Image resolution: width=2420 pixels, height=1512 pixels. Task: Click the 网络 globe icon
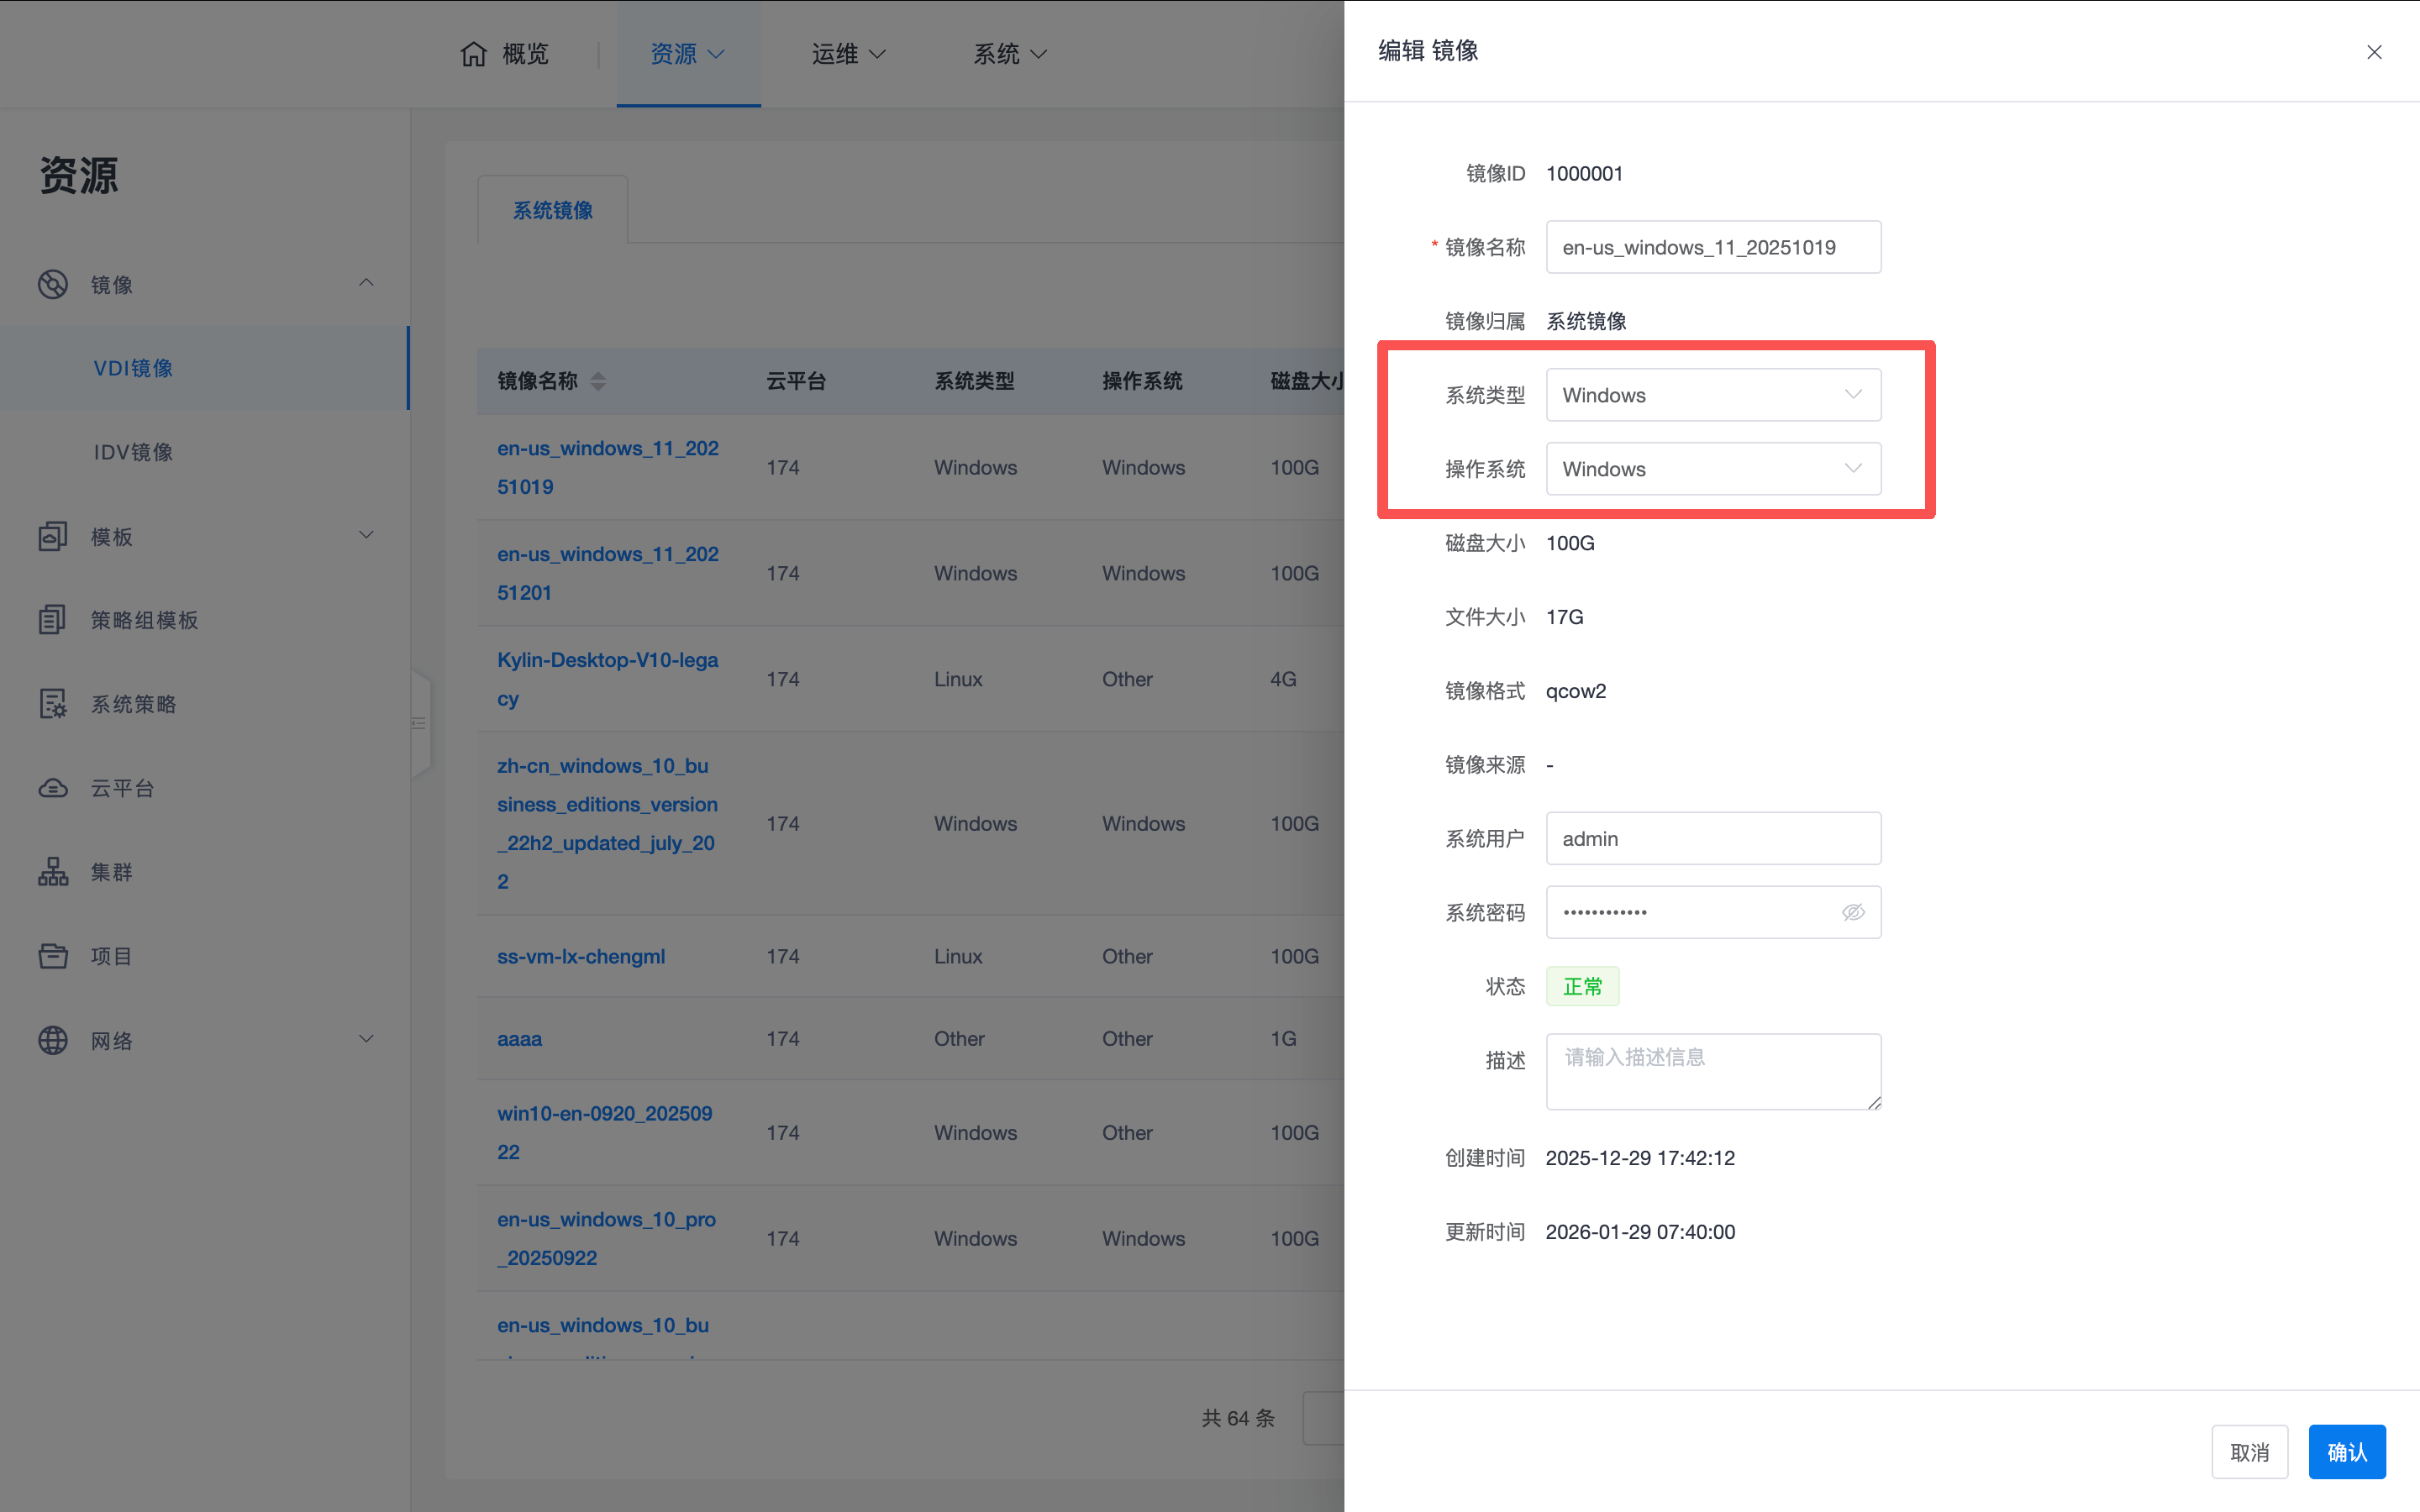click(x=53, y=1041)
